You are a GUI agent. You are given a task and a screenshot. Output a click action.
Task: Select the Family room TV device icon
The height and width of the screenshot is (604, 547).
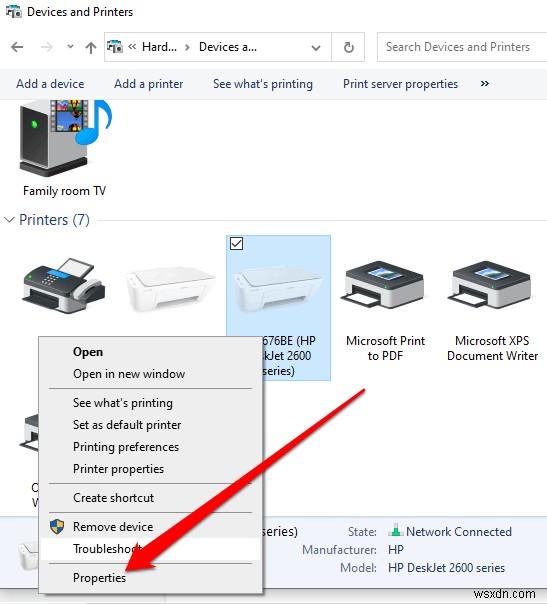(x=65, y=137)
